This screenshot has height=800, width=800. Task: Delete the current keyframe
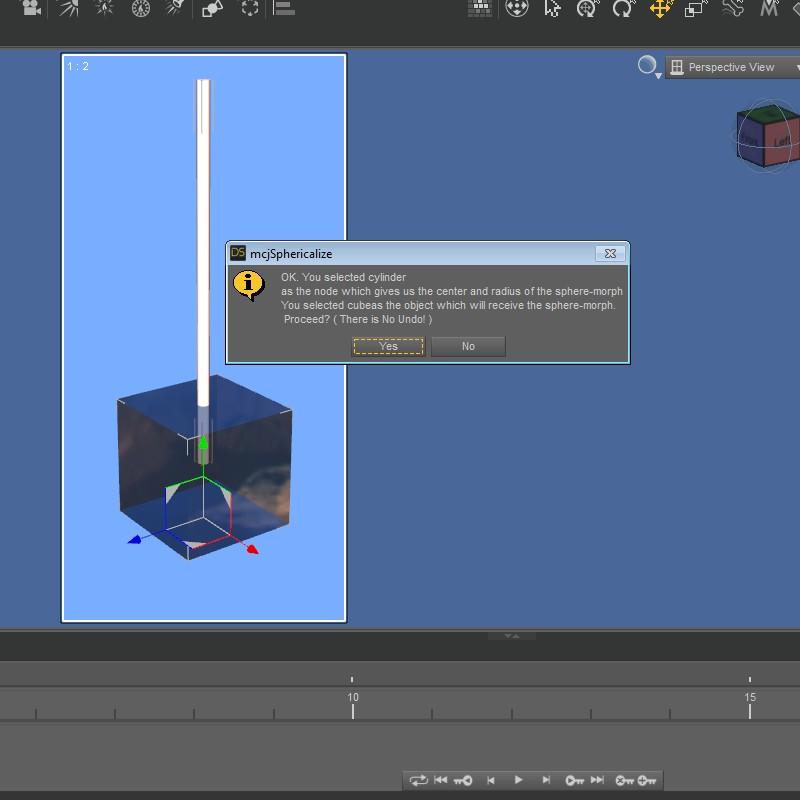click(624, 780)
